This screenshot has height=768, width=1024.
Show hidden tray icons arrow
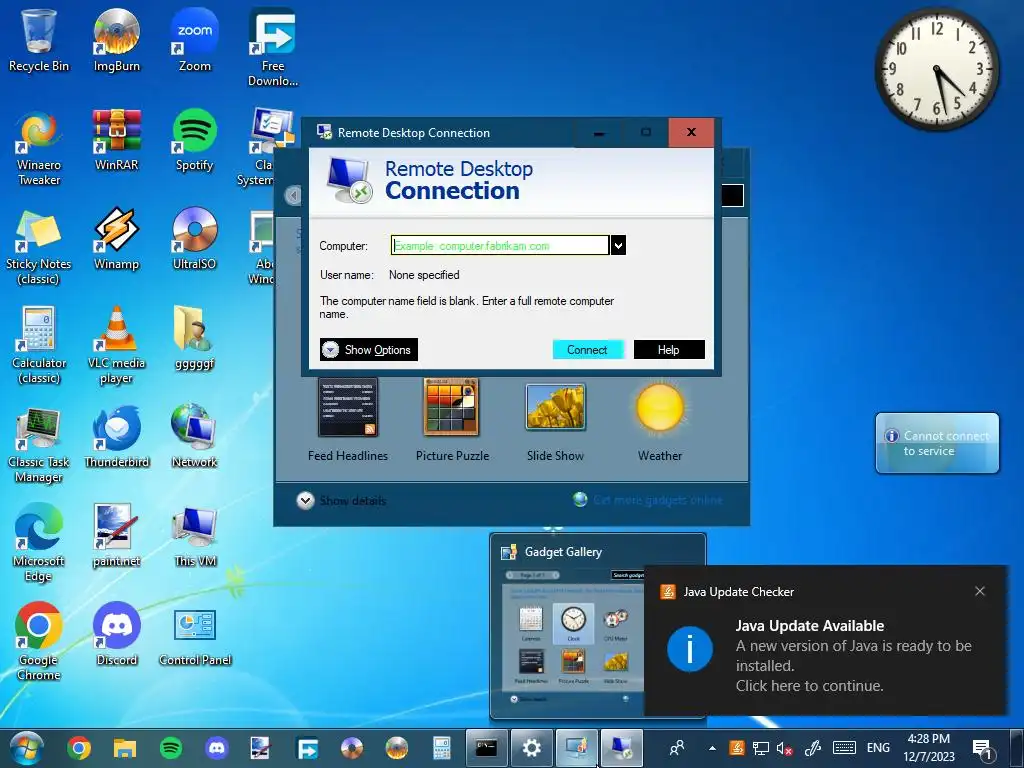coord(712,748)
